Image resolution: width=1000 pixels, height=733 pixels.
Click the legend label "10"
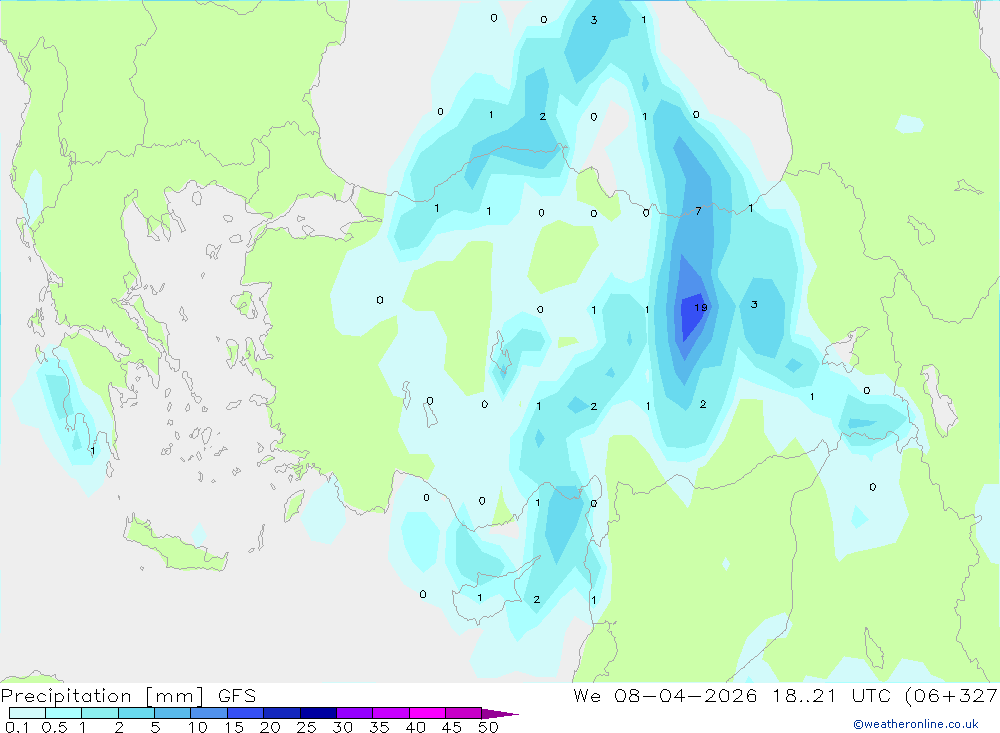pyautogui.click(x=198, y=727)
